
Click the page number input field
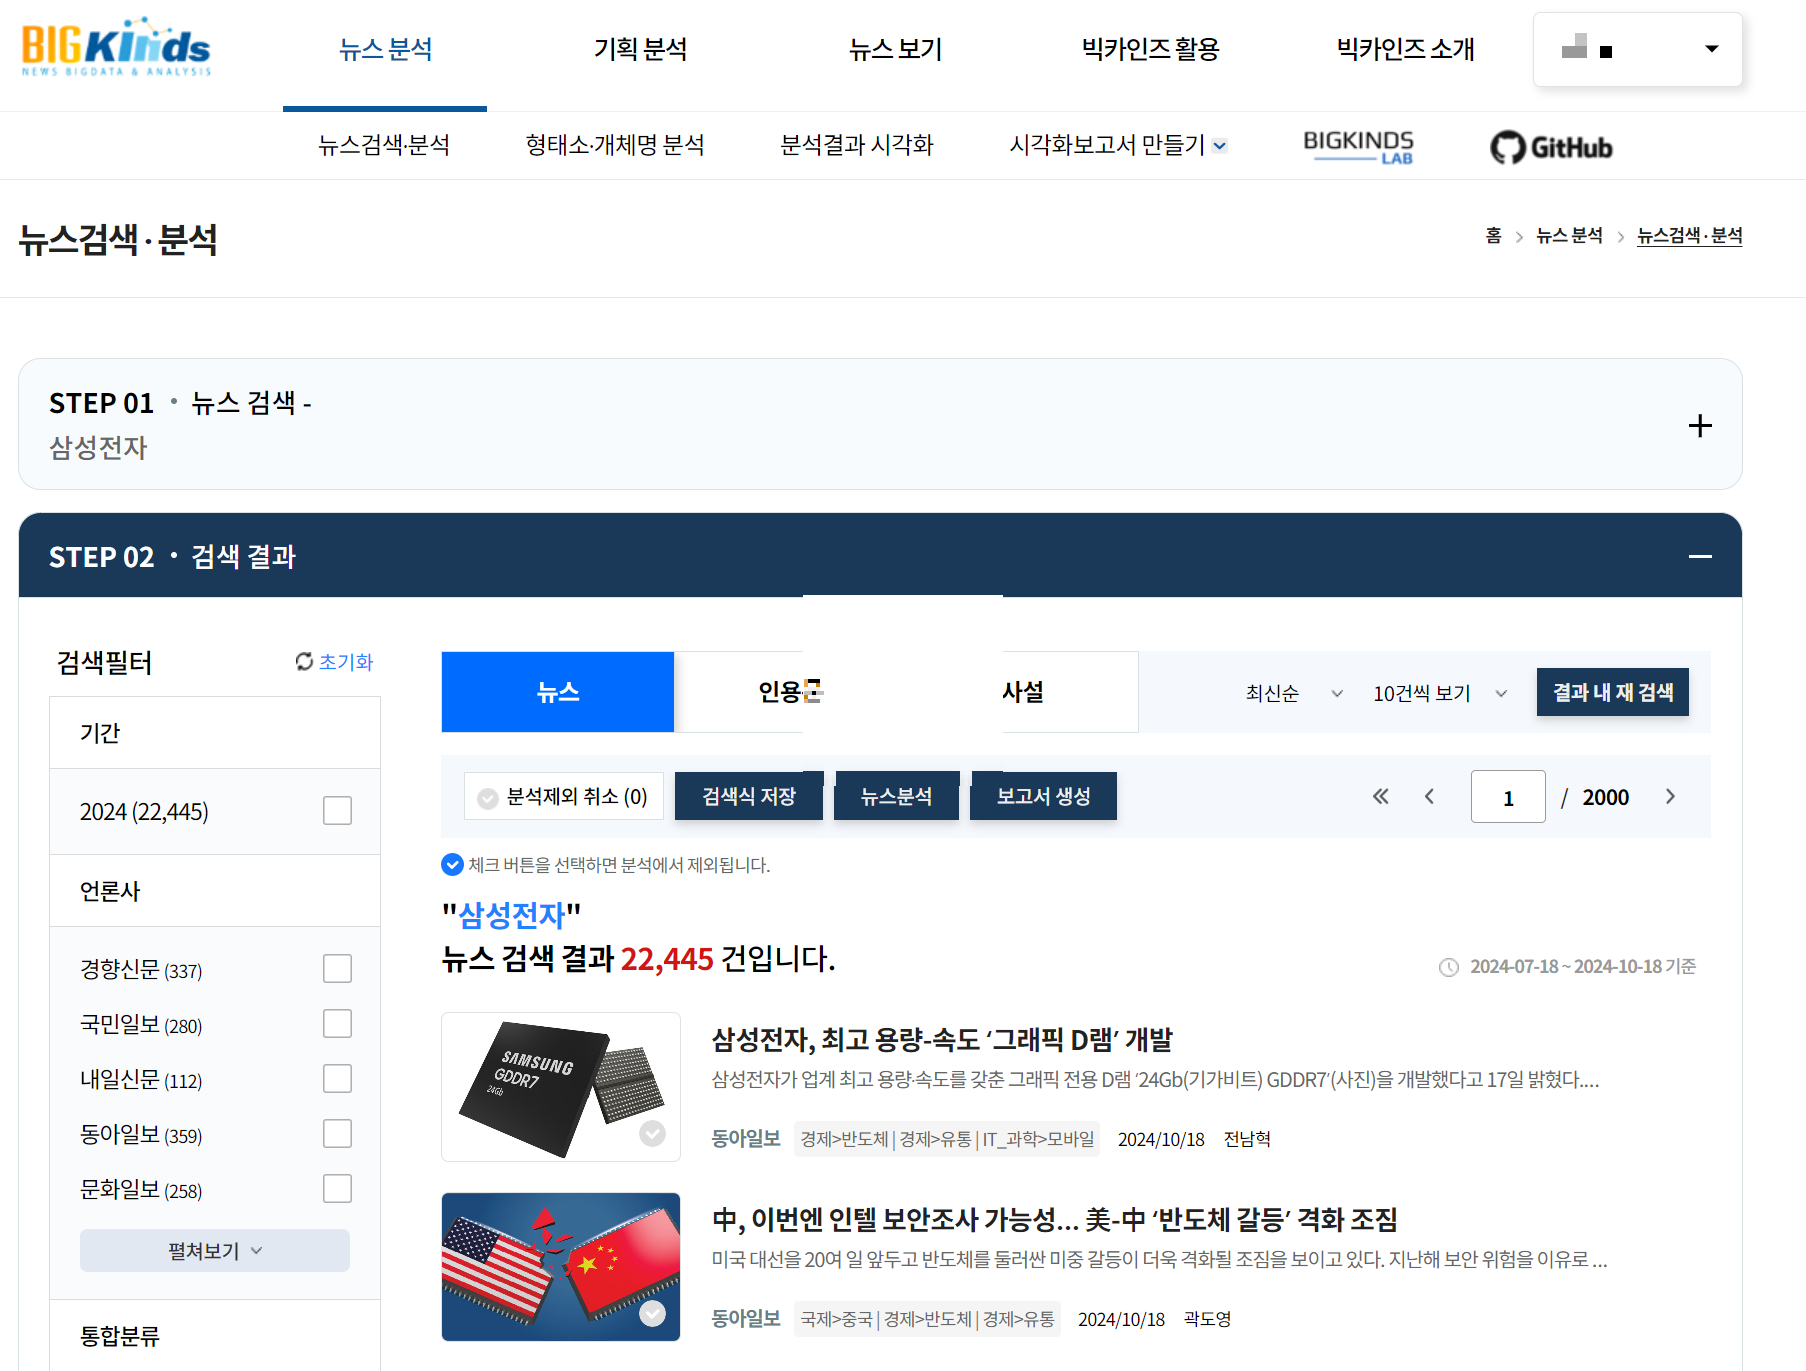point(1508,796)
